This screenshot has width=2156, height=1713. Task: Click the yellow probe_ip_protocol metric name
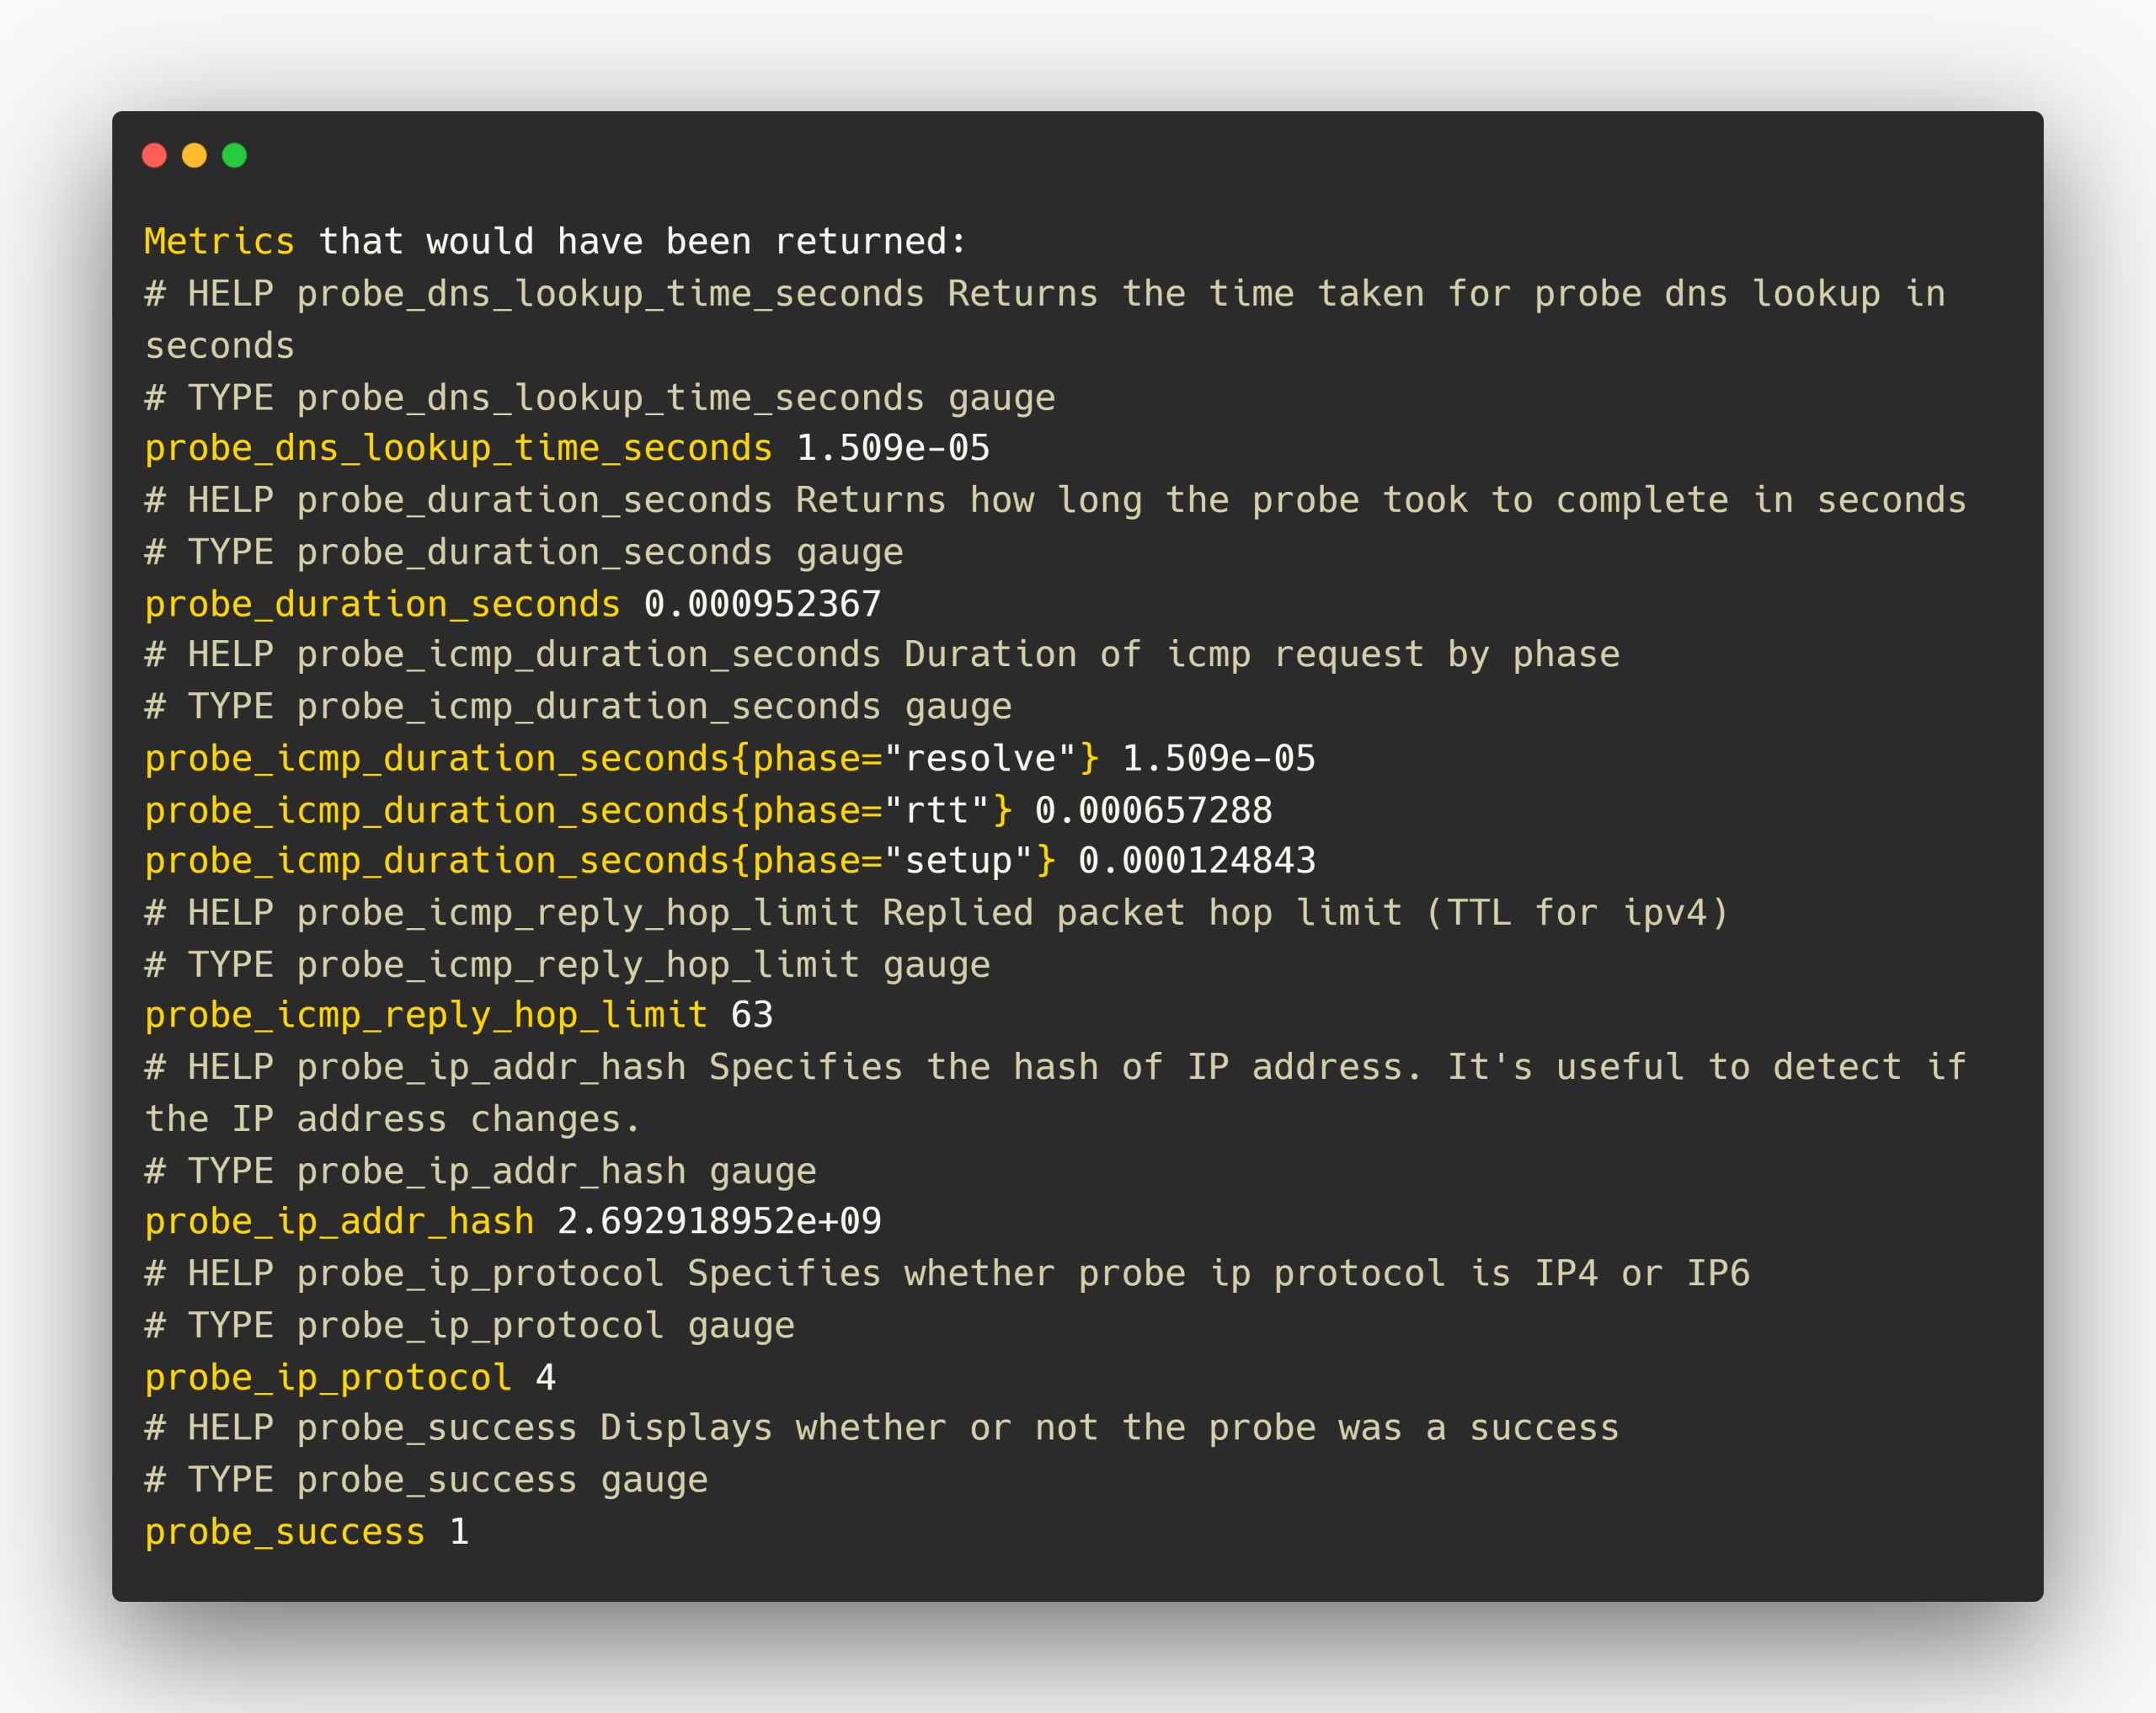click(328, 1377)
